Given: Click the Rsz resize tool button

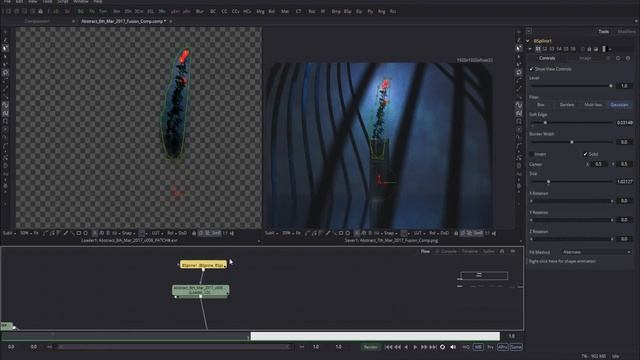Looking at the screenshot, I should [x=311, y=11].
